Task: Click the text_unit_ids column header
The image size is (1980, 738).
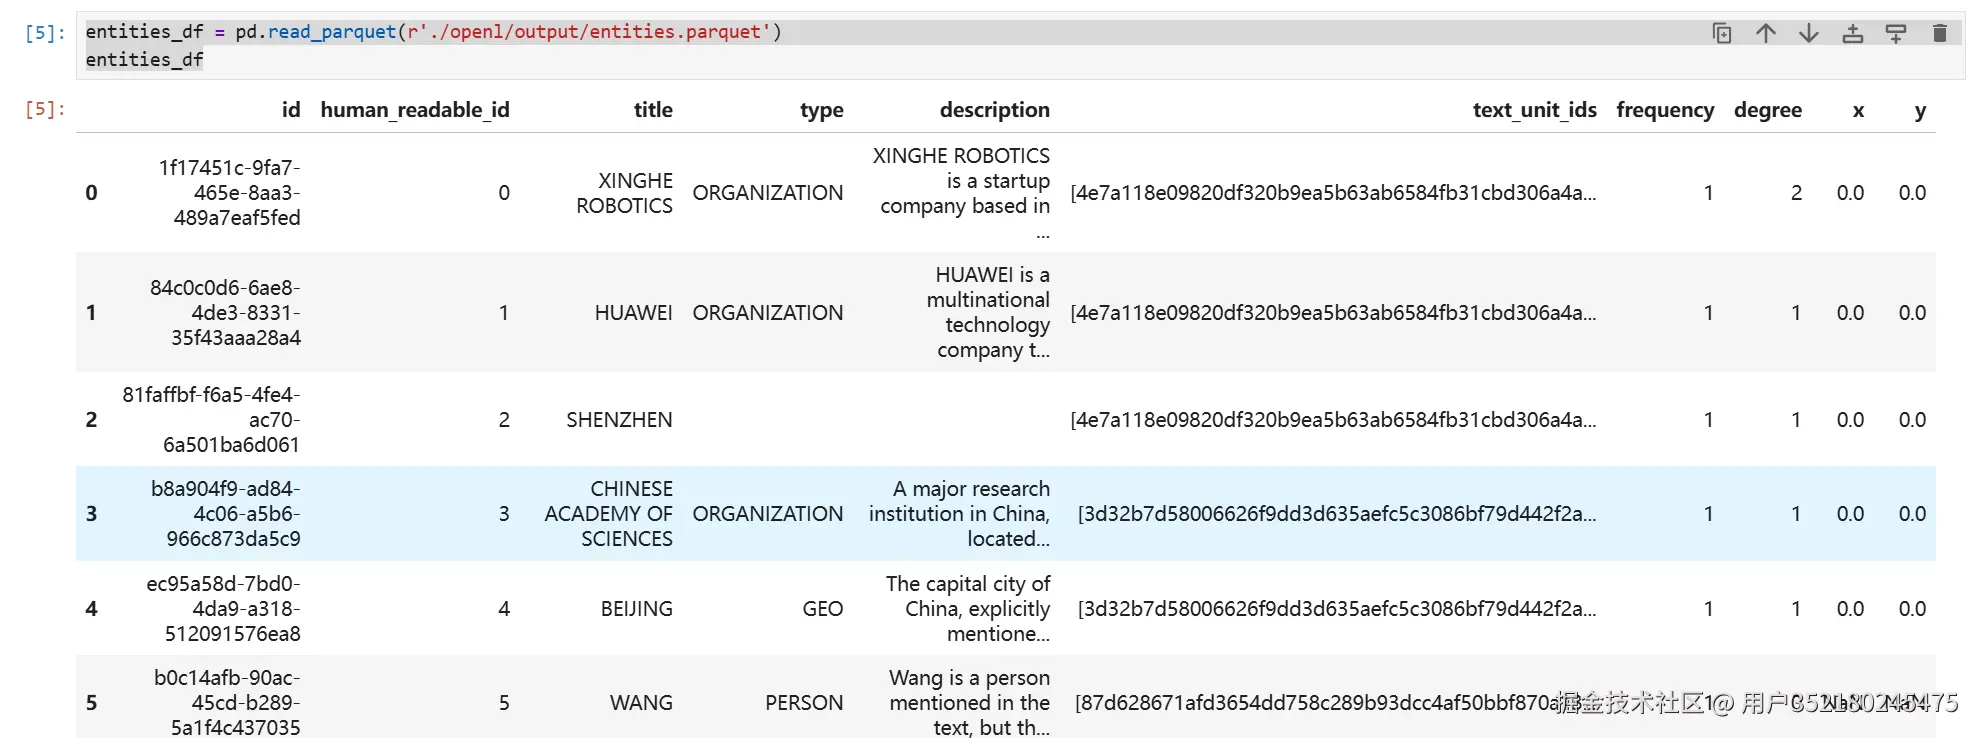Action: (1534, 110)
